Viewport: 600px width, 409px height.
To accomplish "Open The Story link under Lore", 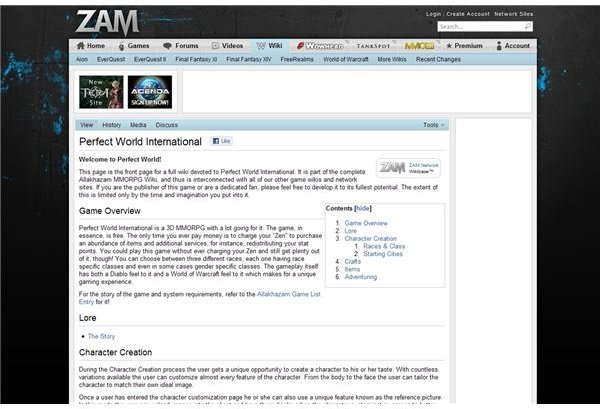I will [101, 336].
